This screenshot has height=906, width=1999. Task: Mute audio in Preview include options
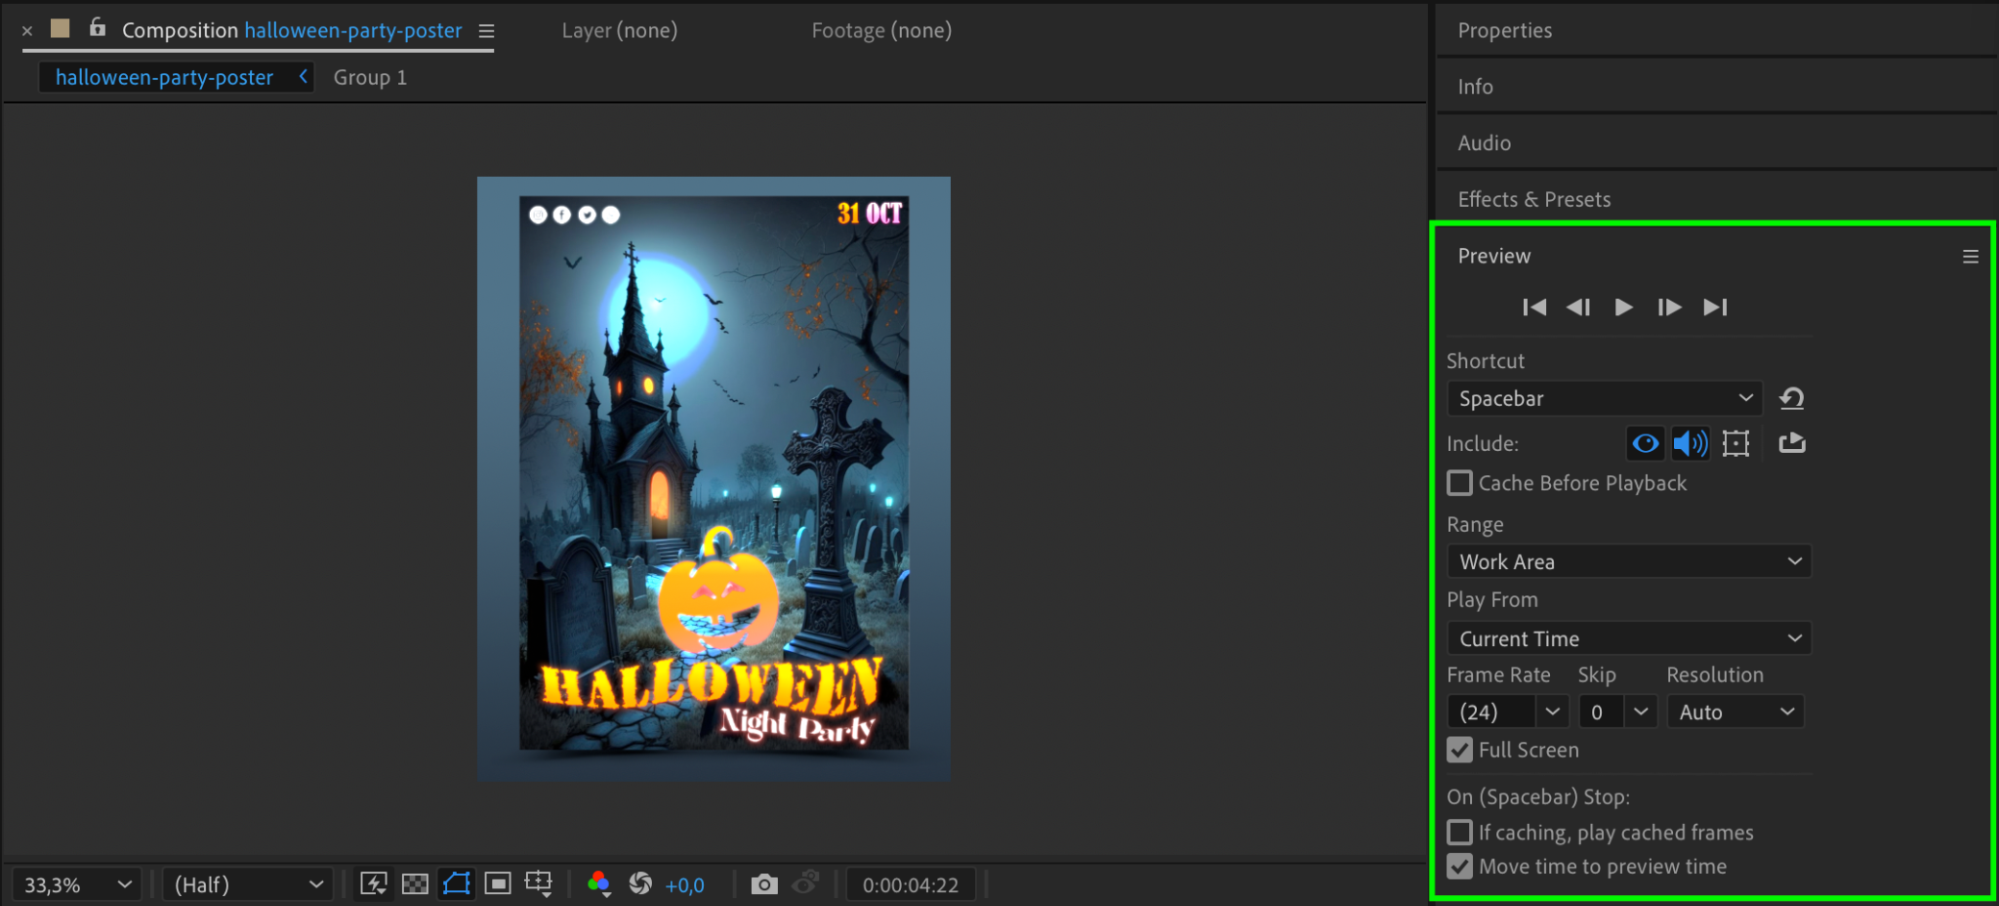(x=1690, y=443)
